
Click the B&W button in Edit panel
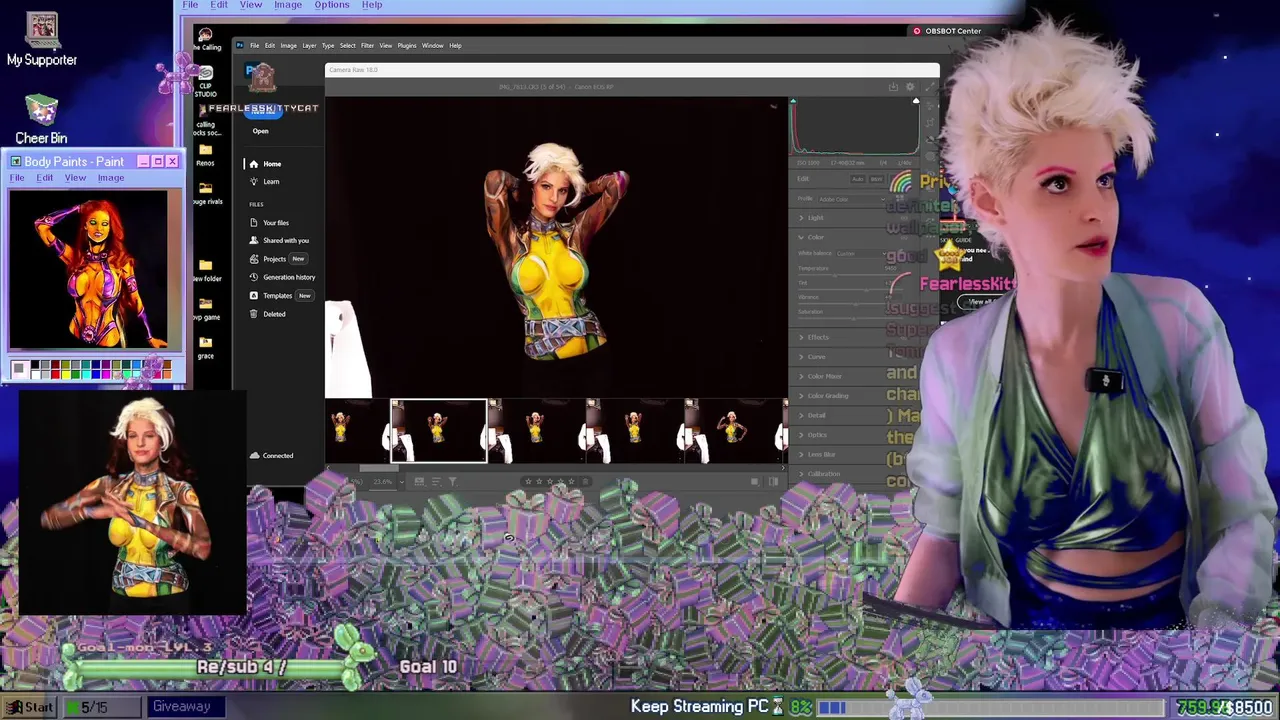(x=876, y=179)
